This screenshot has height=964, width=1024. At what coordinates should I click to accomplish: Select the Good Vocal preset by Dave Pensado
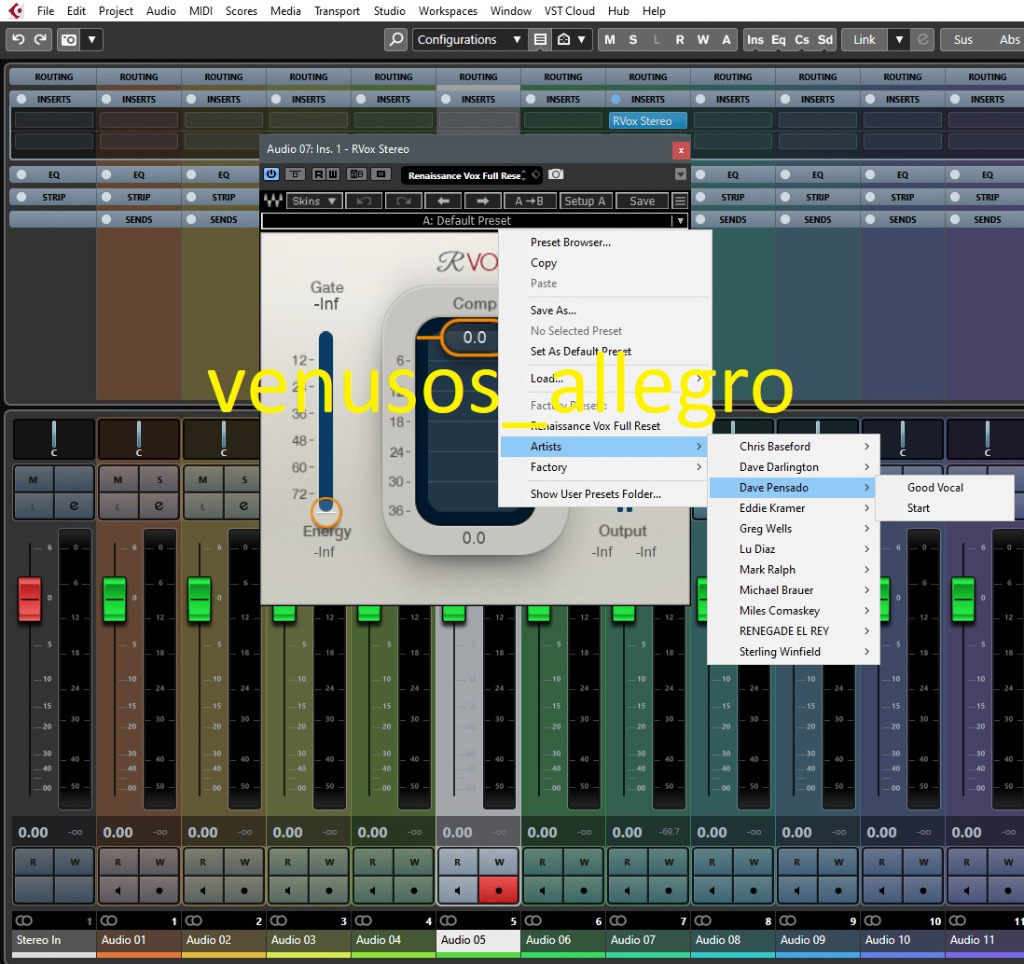click(932, 487)
